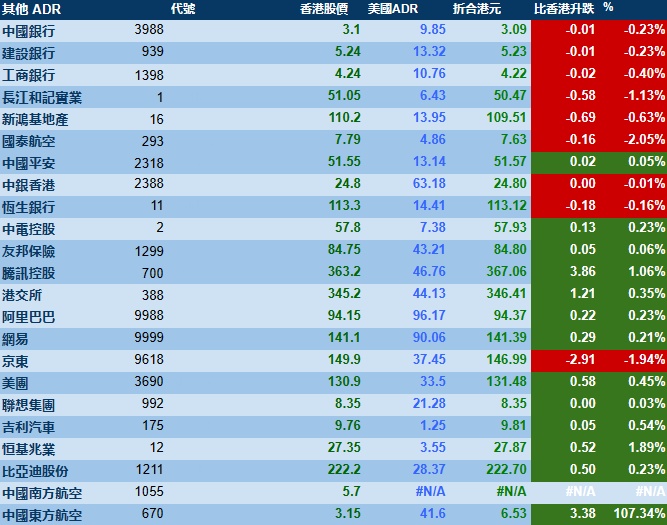Screen dimensions: 667x525
Task: Select the 網易 stock name
Action: pyautogui.click(x=15, y=340)
